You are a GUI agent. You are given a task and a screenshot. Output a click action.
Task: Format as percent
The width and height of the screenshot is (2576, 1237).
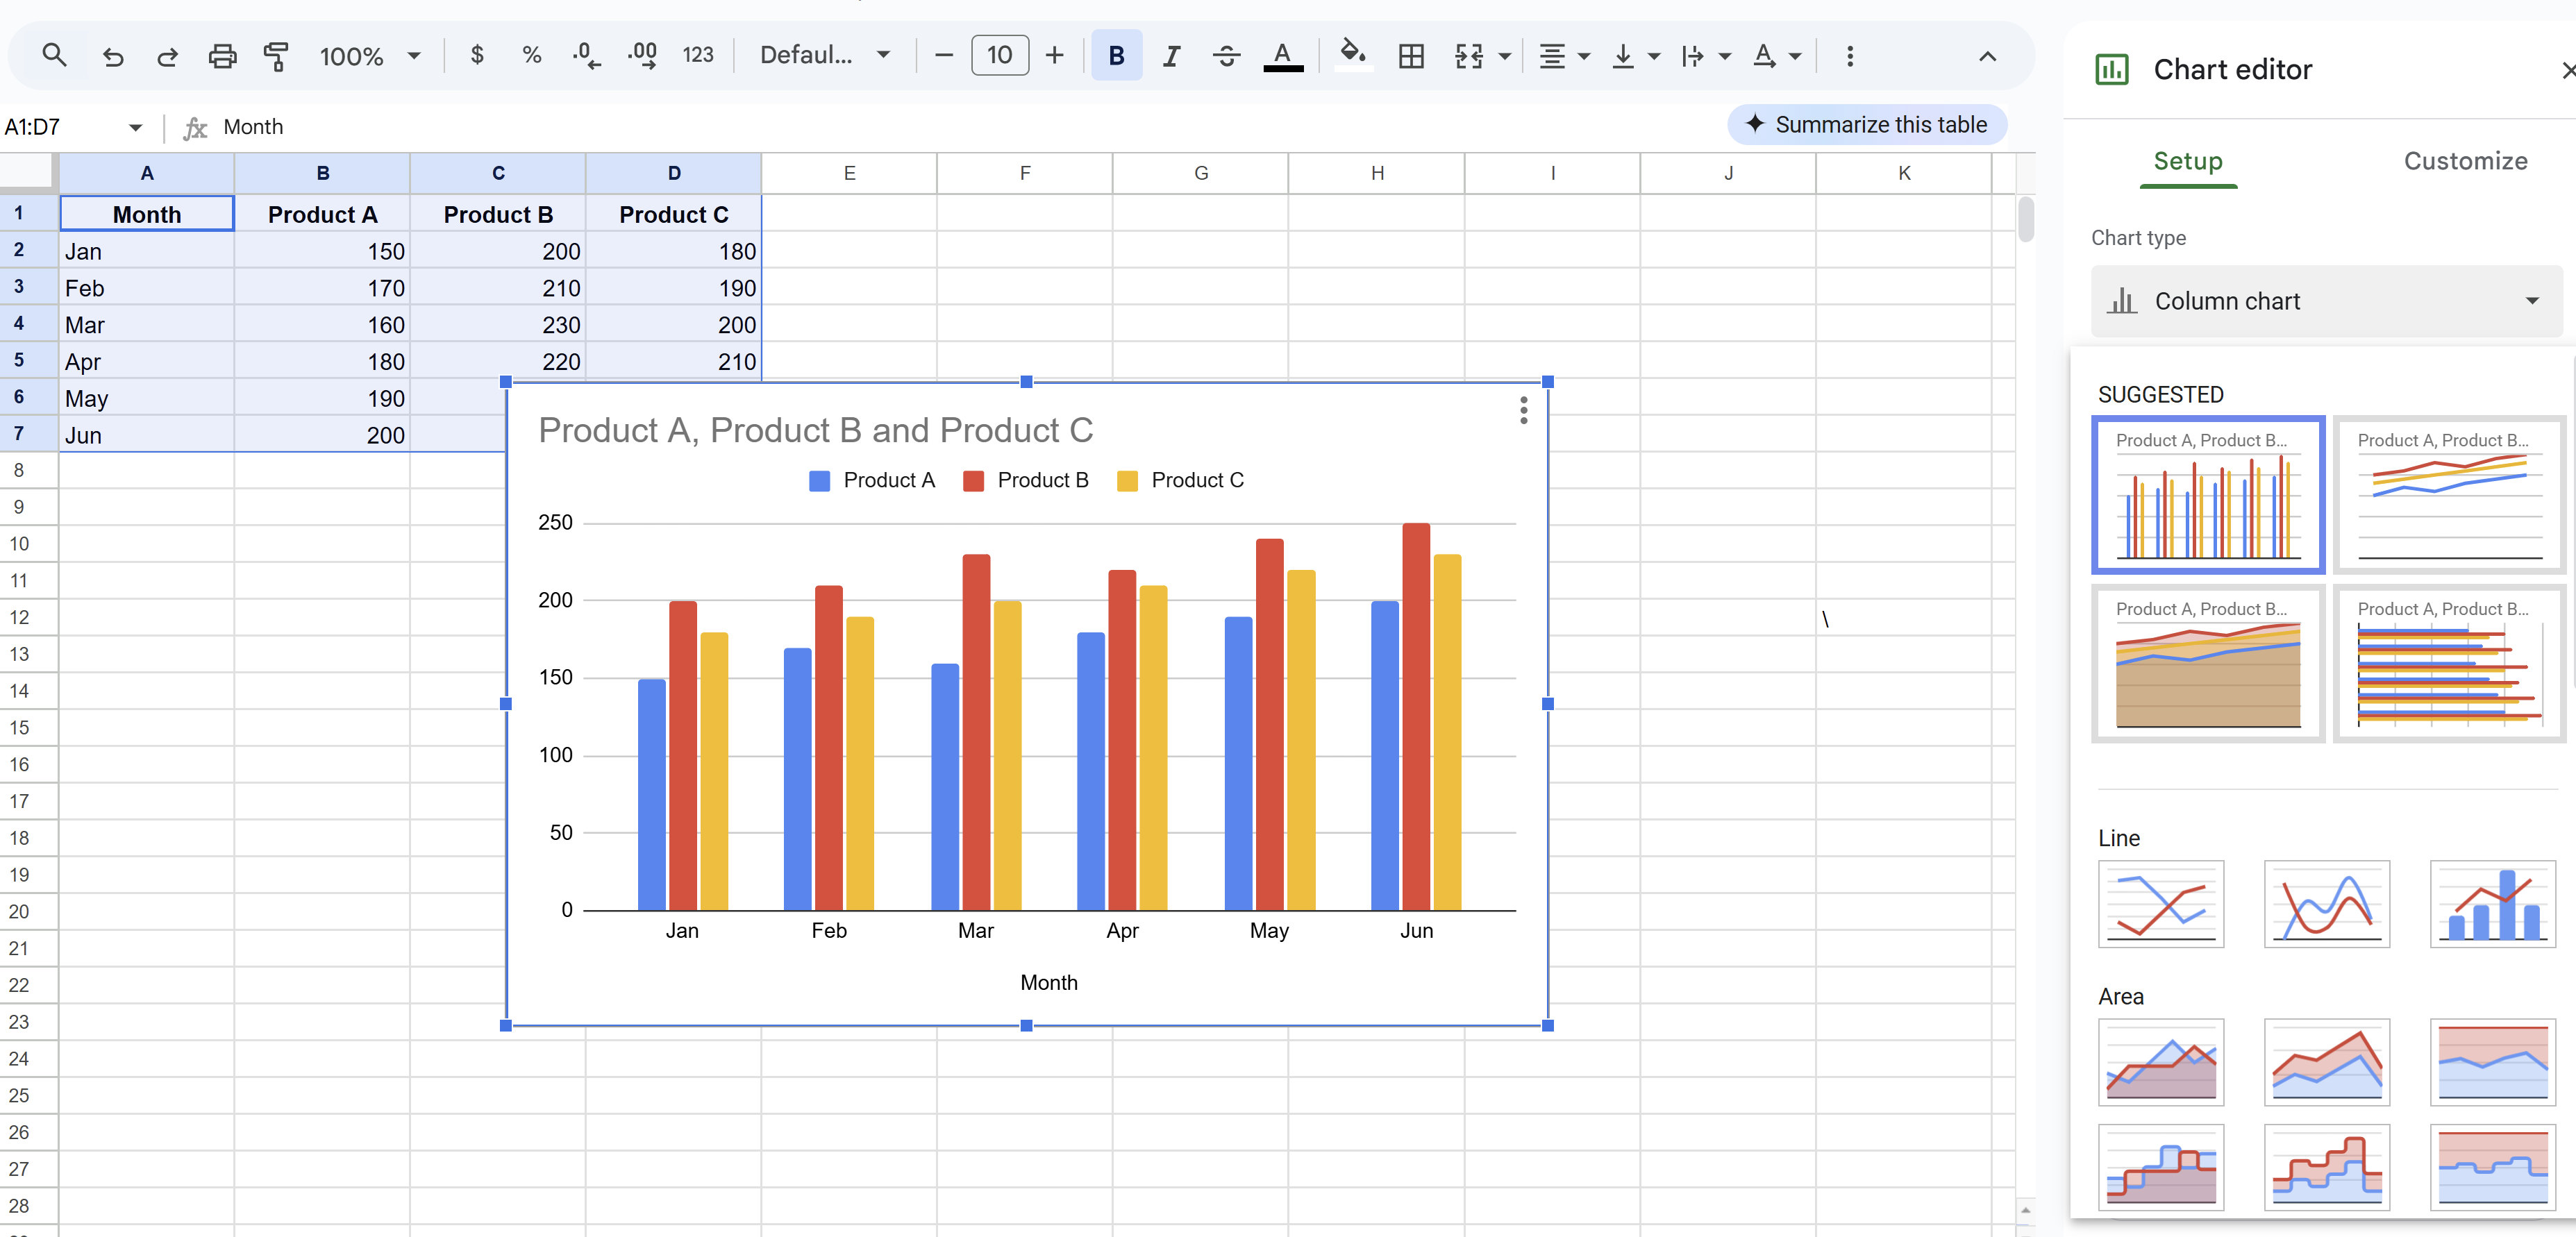point(532,55)
